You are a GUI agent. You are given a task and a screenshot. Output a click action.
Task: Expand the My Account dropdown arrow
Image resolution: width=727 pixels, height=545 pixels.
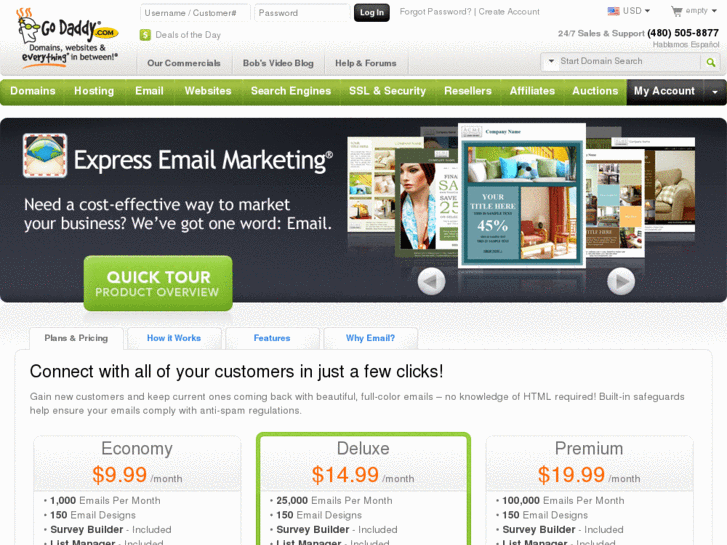pyautogui.click(x=714, y=92)
